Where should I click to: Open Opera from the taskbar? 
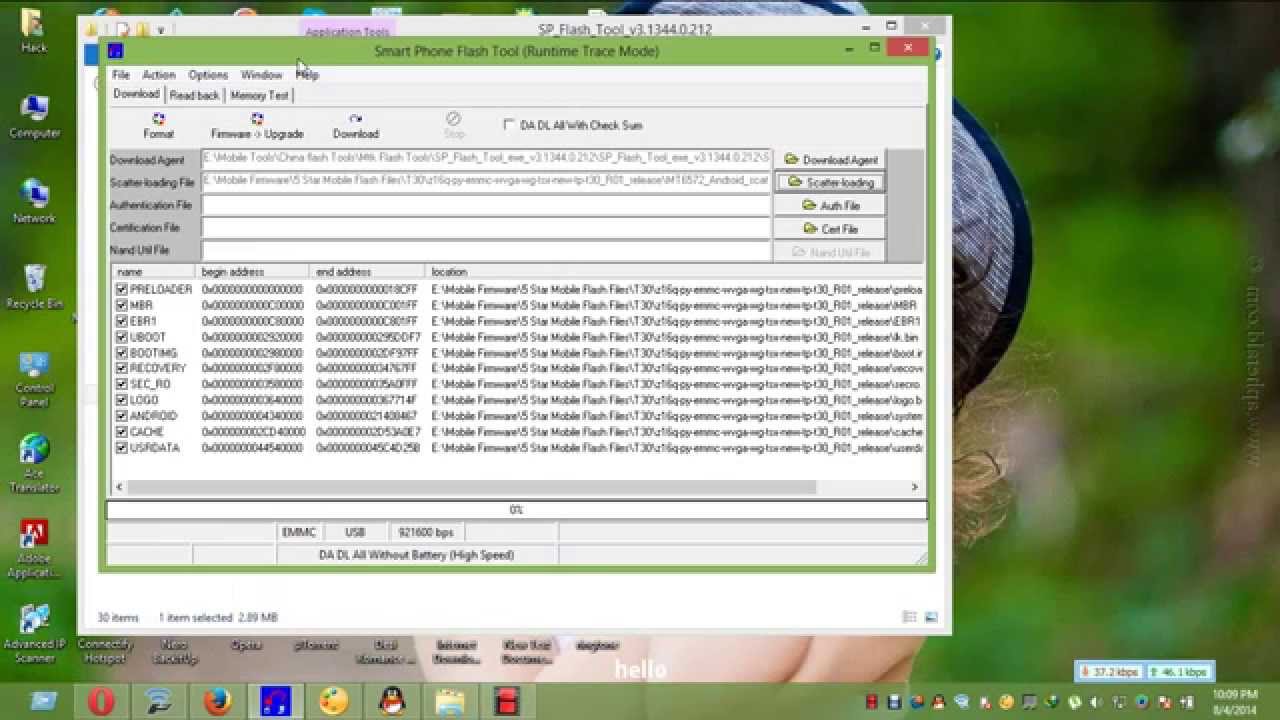(x=101, y=701)
